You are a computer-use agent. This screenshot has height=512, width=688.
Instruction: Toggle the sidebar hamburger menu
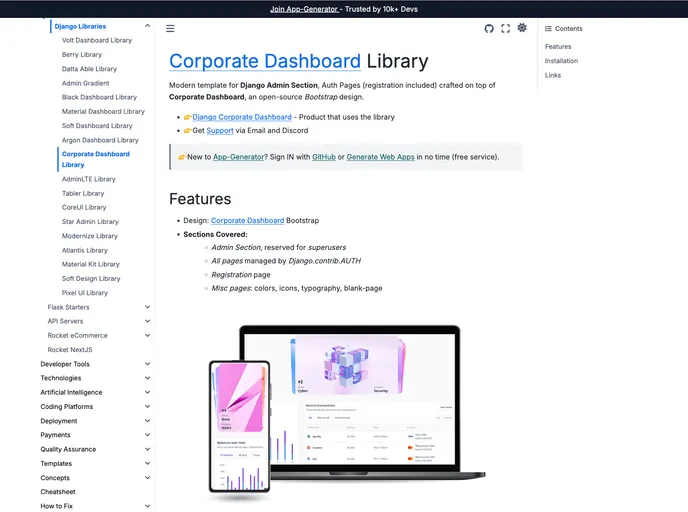170,29
